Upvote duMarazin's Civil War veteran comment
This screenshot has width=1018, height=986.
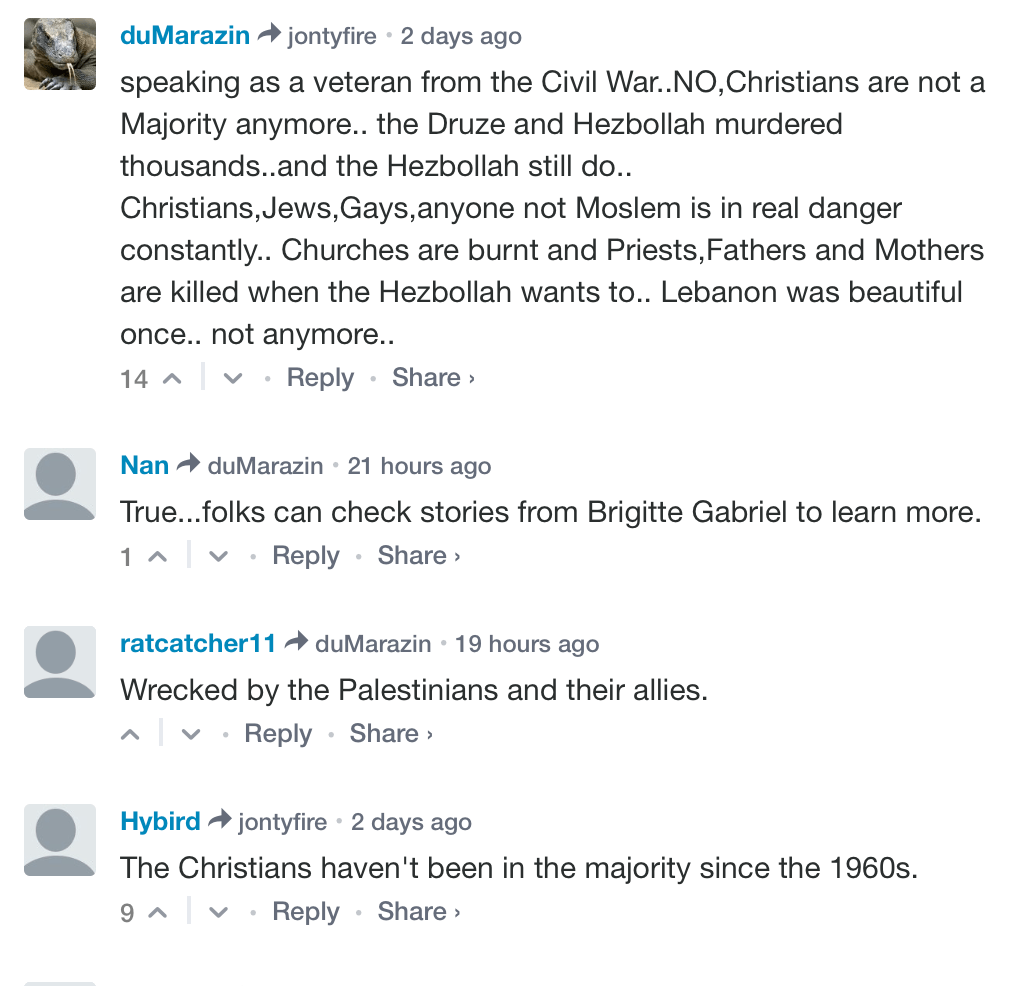coord(172,379)
